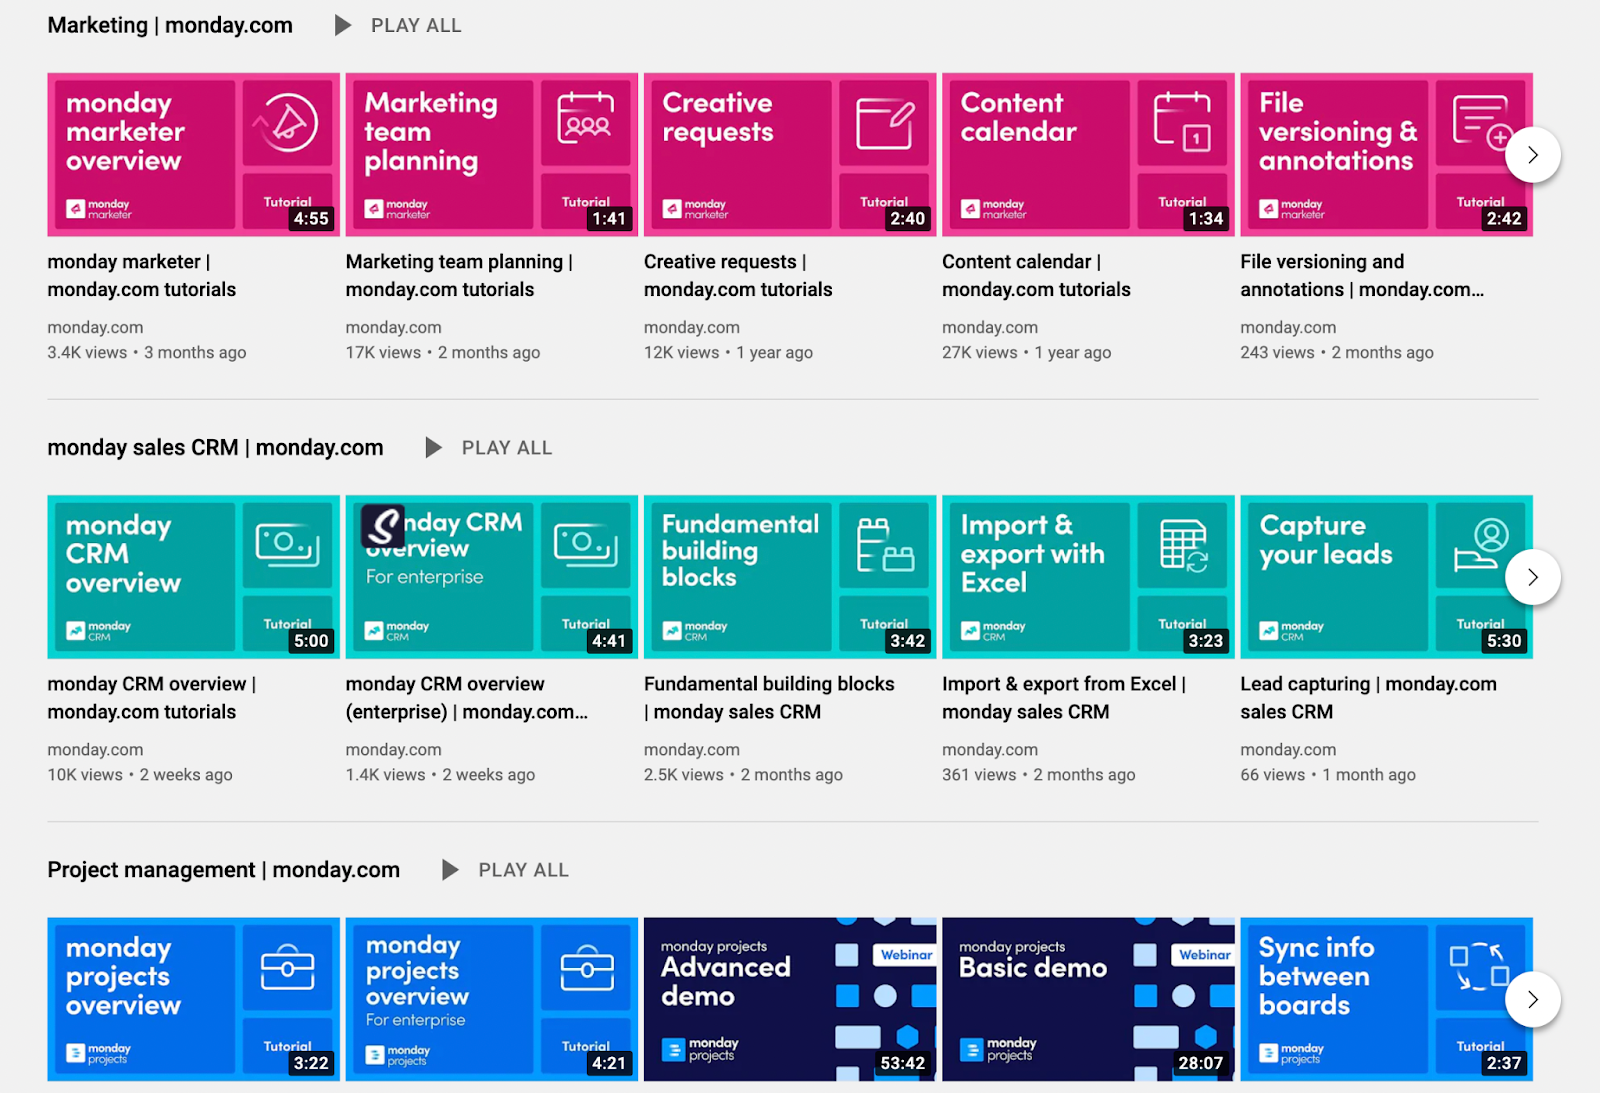This screenshot has width=1600, height=1093.
Task: Open Sync info between boards thumbnail
Action: [x=1386, y=999]
